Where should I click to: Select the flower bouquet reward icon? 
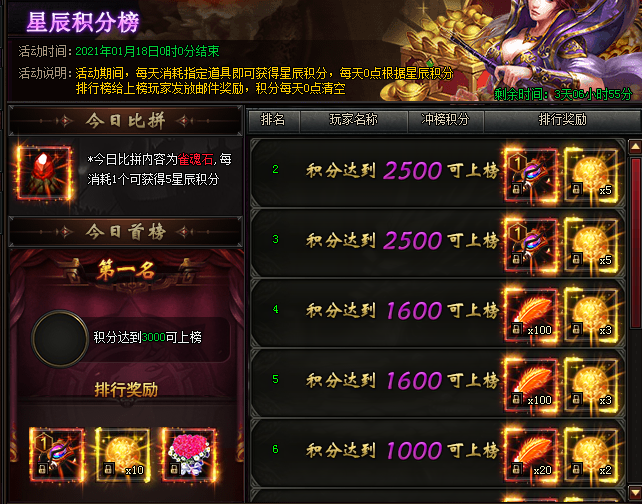point(188,454)
